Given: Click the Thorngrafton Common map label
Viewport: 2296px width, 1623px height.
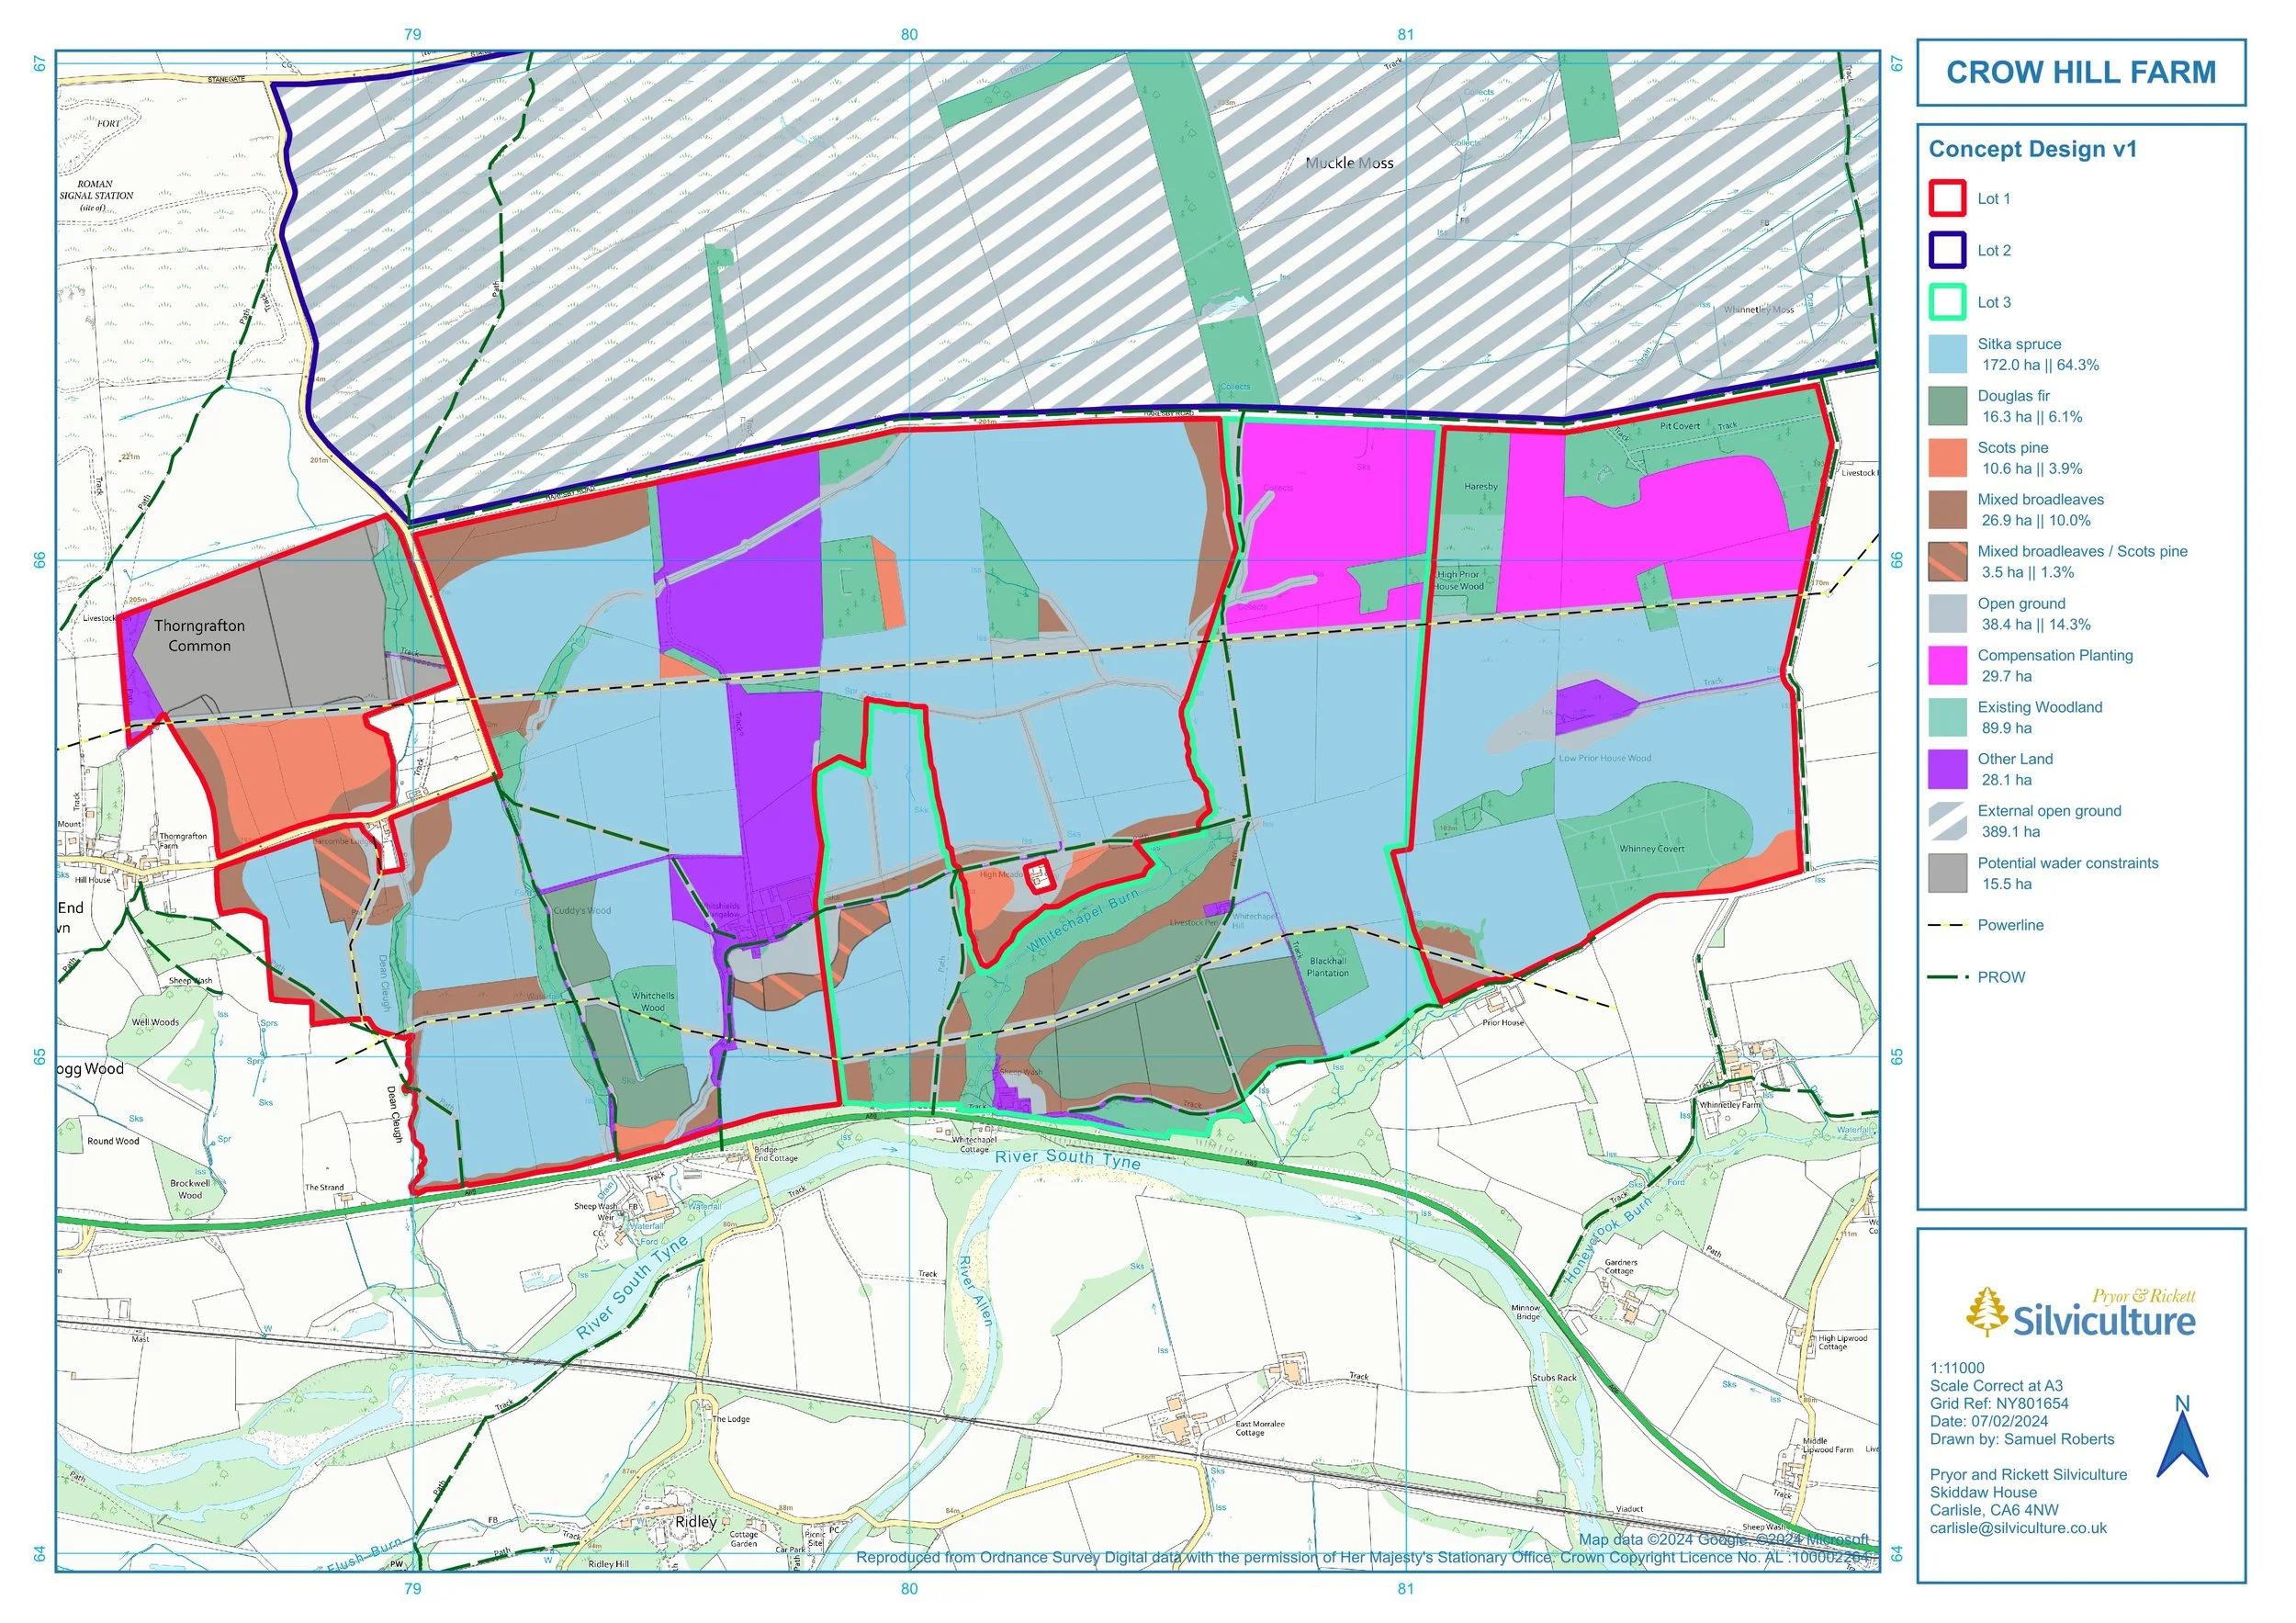Looking at the screenshot, I should click(199, 636).
